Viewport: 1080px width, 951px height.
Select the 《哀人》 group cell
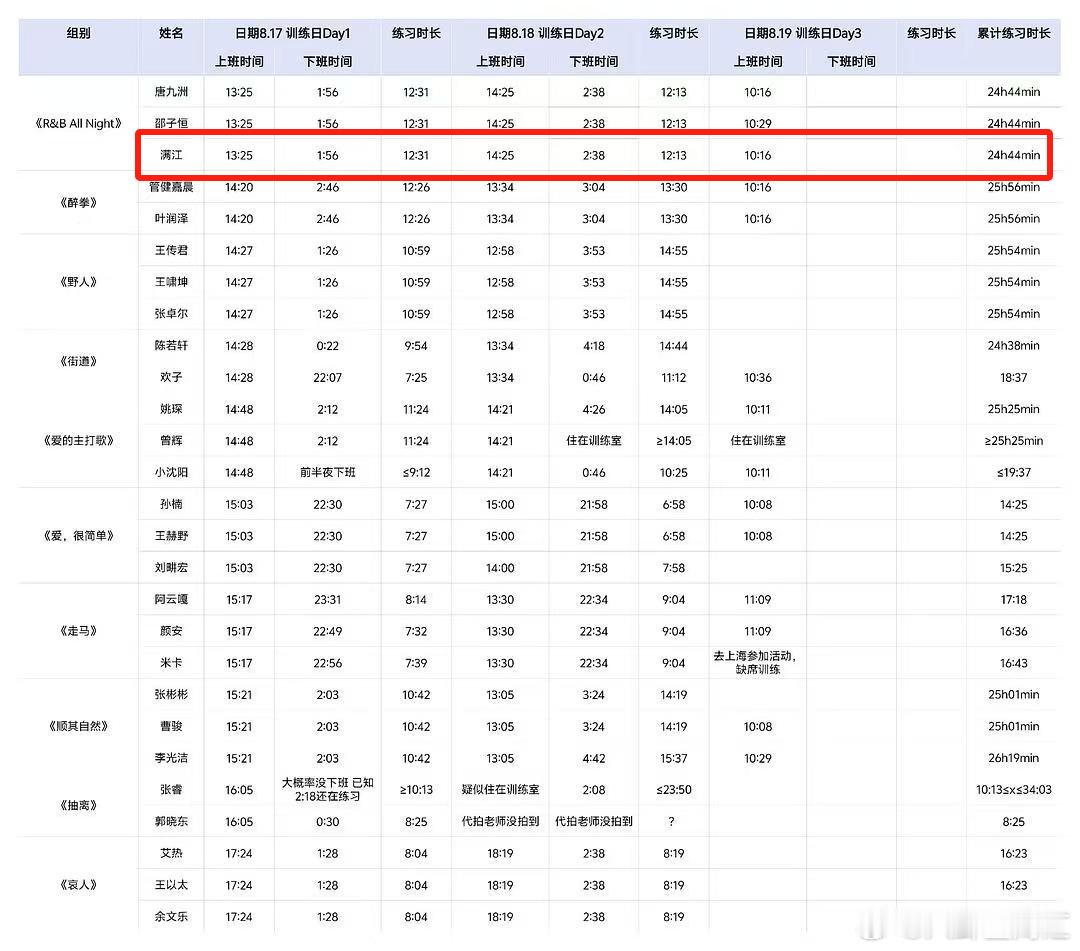coord(79,885)
